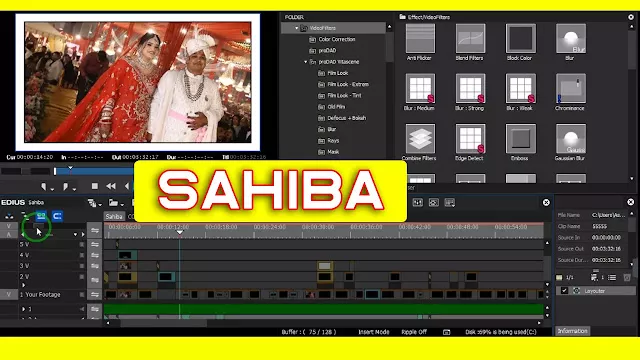This screenshot has width=640, height=360.
Task: Click the Stop playback button
Action: point(95,186)
